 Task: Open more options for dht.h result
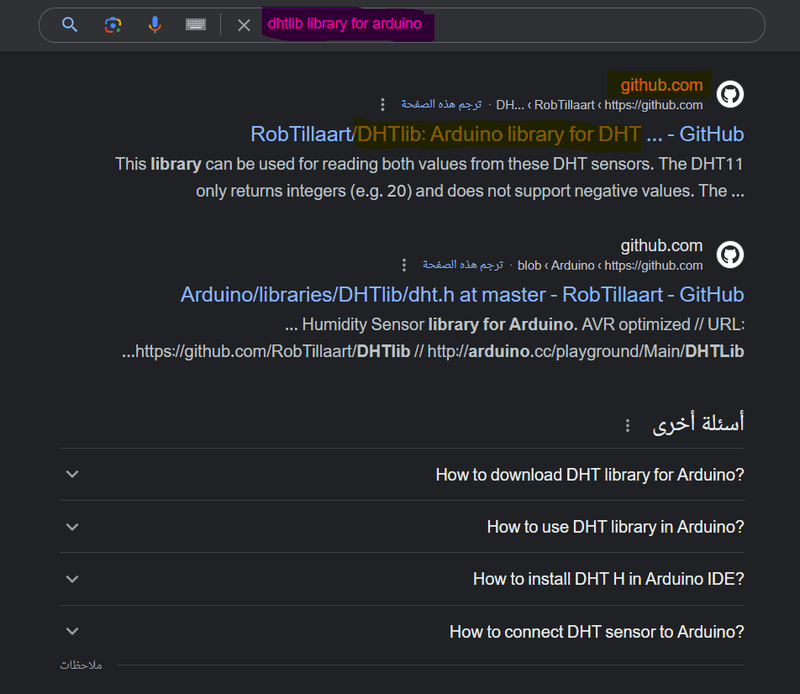coord(404,265)
